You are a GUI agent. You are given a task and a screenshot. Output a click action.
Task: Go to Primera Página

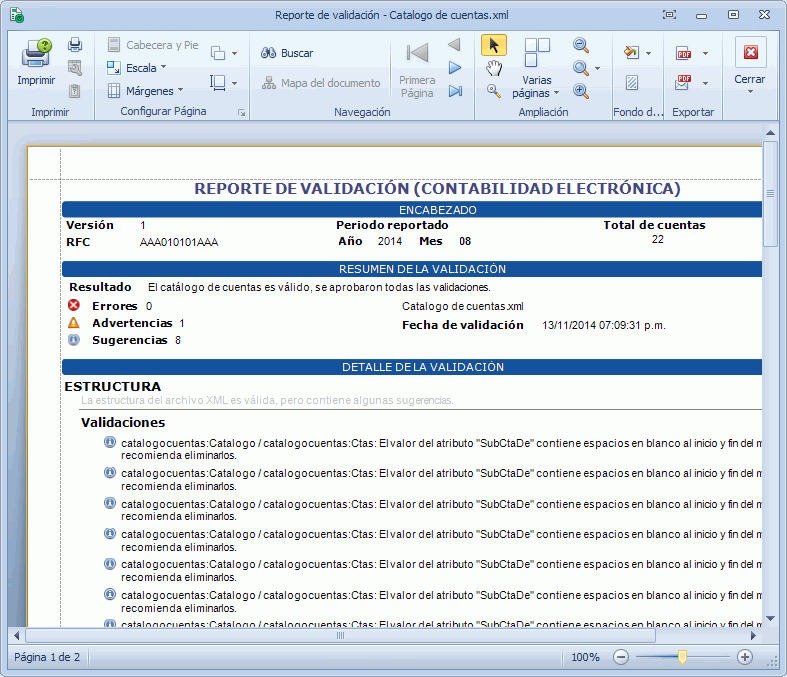[x=417, y=70]
